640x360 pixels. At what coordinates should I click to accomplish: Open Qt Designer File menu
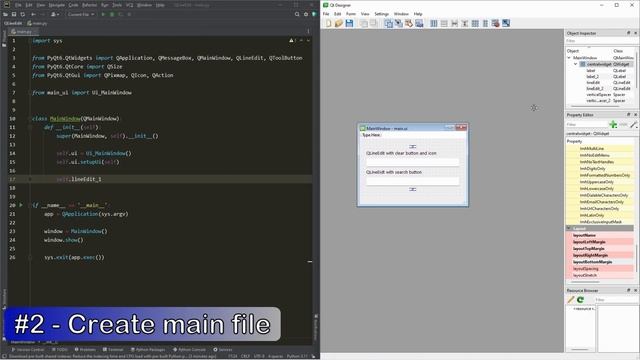(x=326, y=14)
